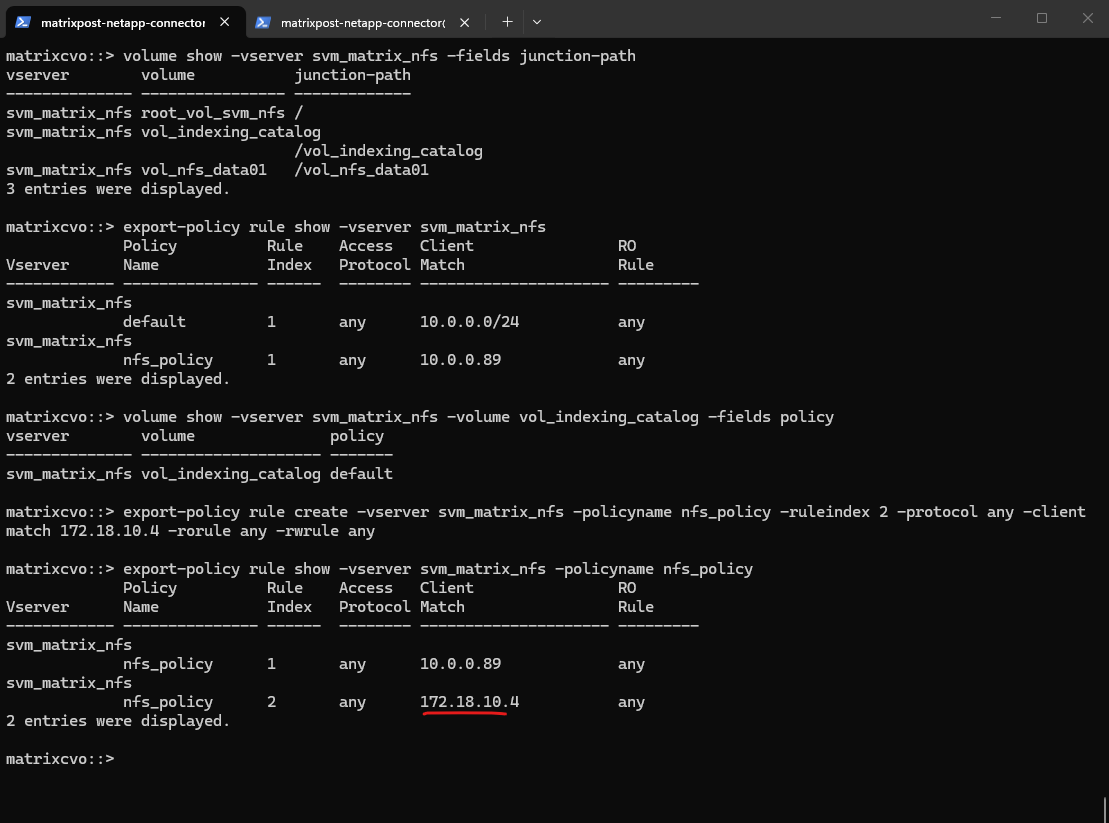Viewport: 1109px width, 823px height.
Task: Click the PowerShell icon on the second tab
Action: pyautogui.click(x=263, y=22)
